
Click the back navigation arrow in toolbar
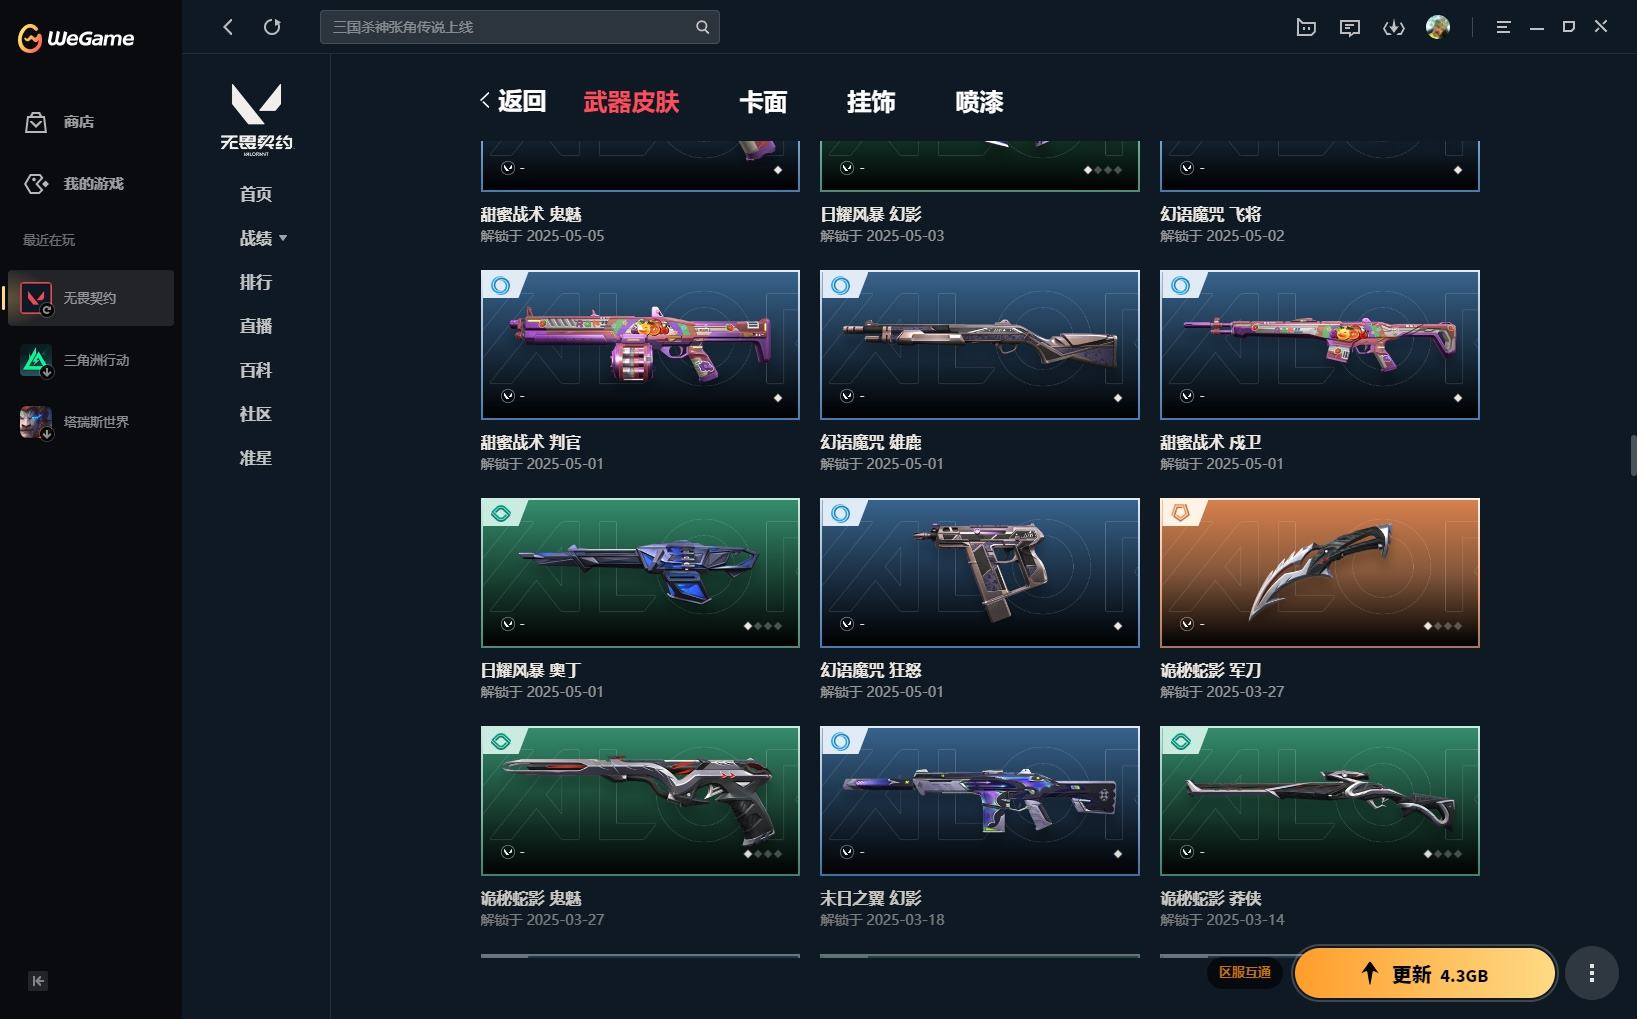228,27
